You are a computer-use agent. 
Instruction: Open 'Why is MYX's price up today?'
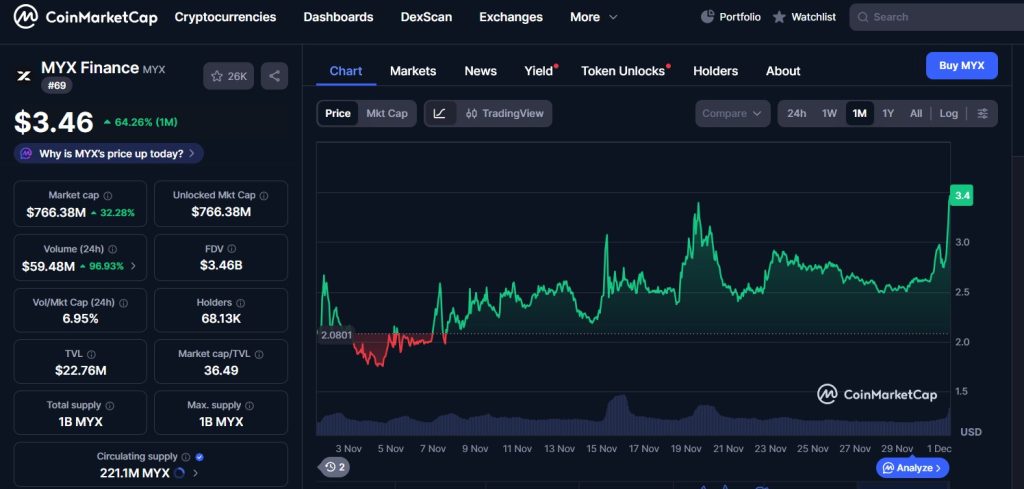tap(109, 154)
